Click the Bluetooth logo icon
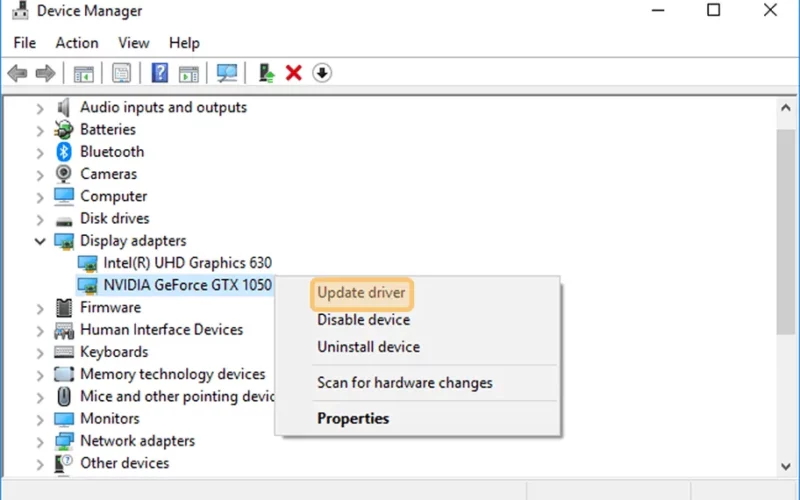 tap(64, 152)
